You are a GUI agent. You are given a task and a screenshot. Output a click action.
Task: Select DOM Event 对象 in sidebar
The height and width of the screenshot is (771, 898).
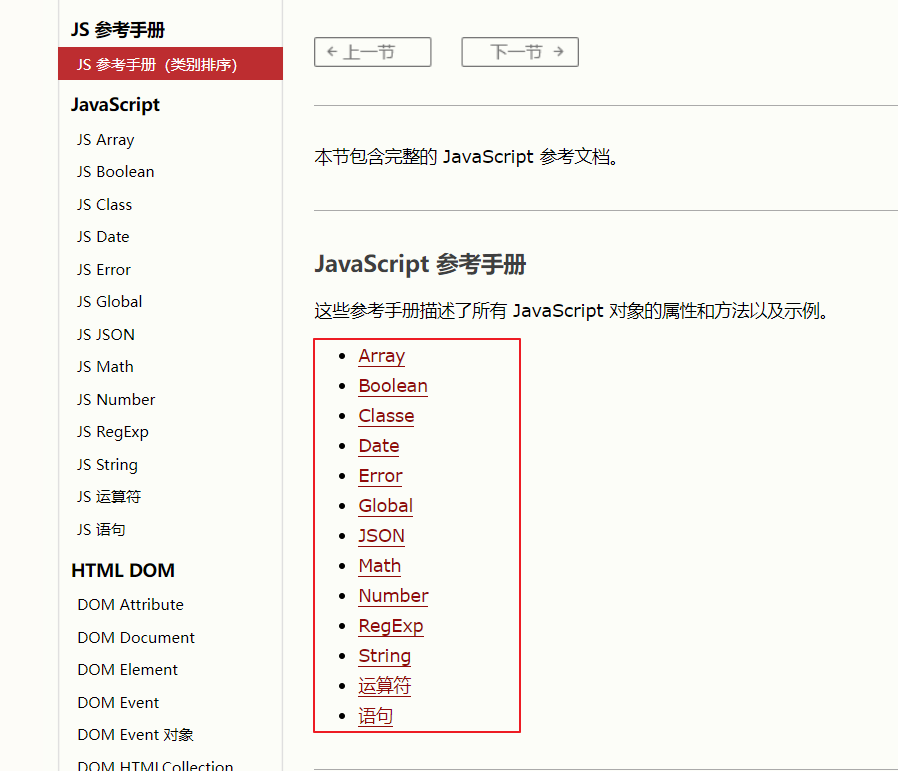[135, 735]
